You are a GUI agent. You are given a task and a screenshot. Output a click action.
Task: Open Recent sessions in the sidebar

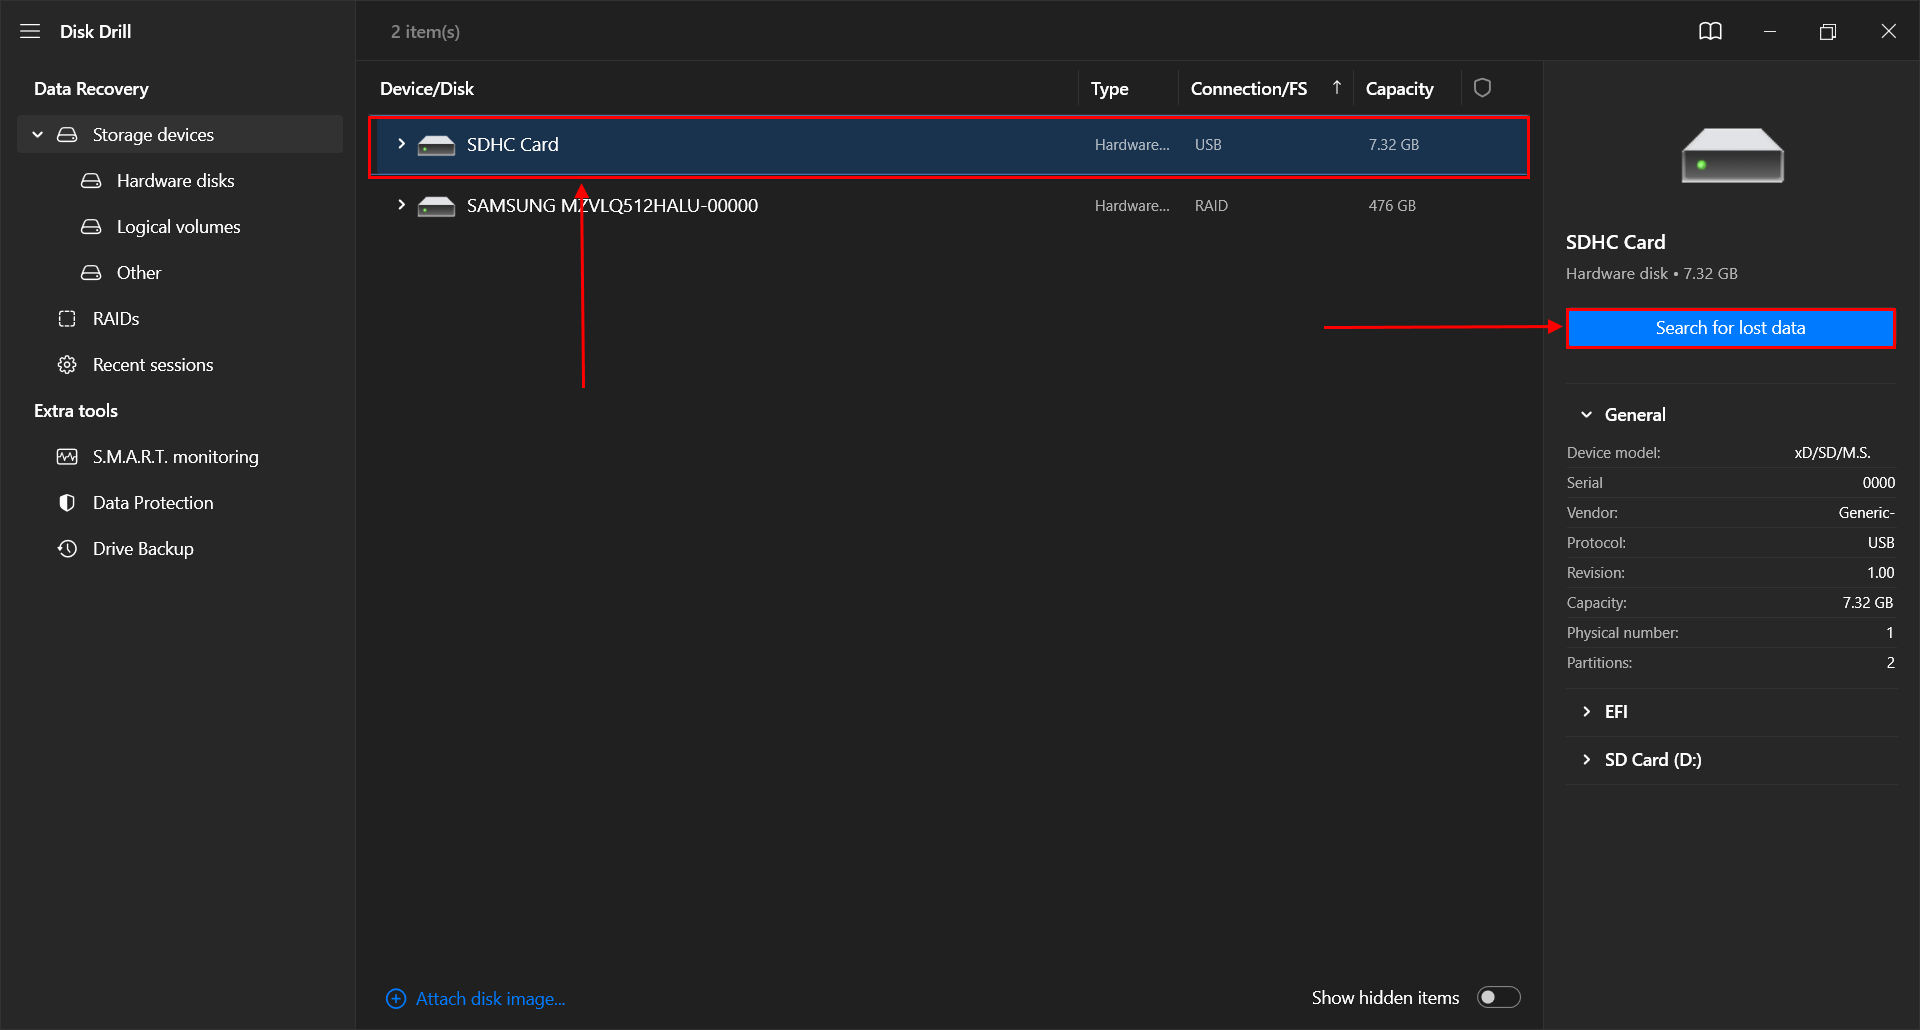[153, 364]
